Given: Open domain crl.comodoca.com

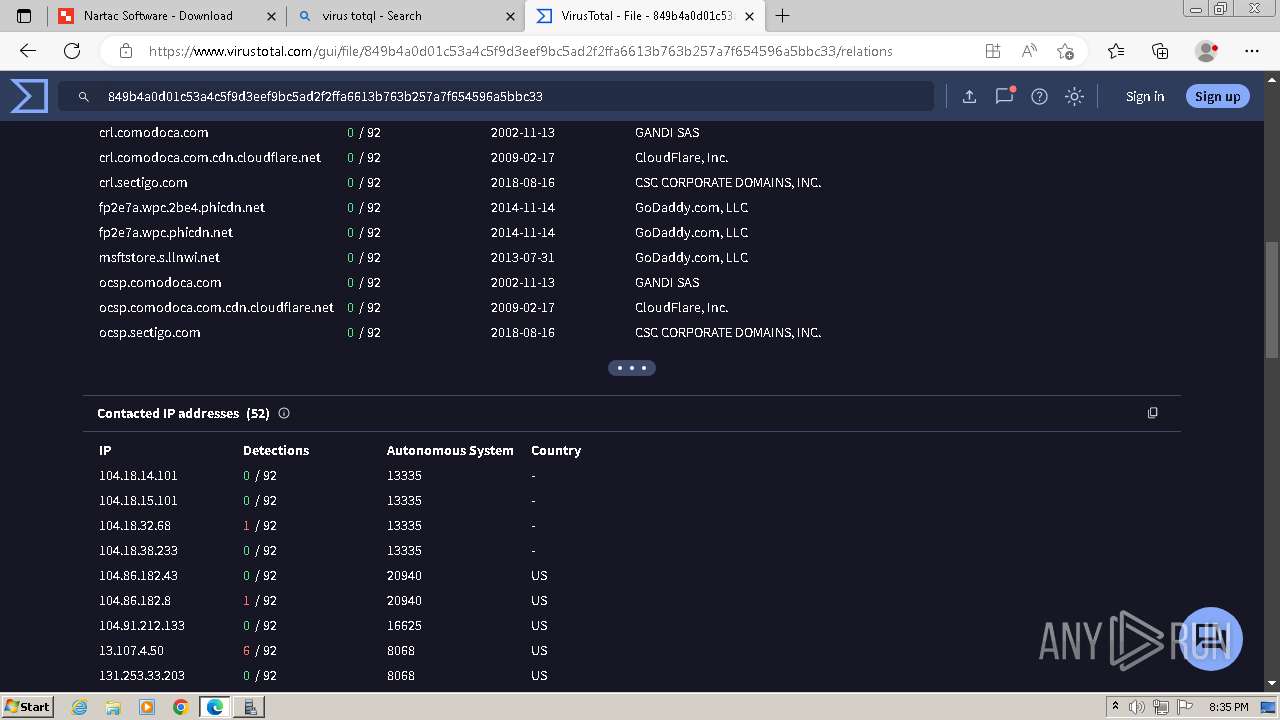Looking at the screenshot, I should point(154,132).
